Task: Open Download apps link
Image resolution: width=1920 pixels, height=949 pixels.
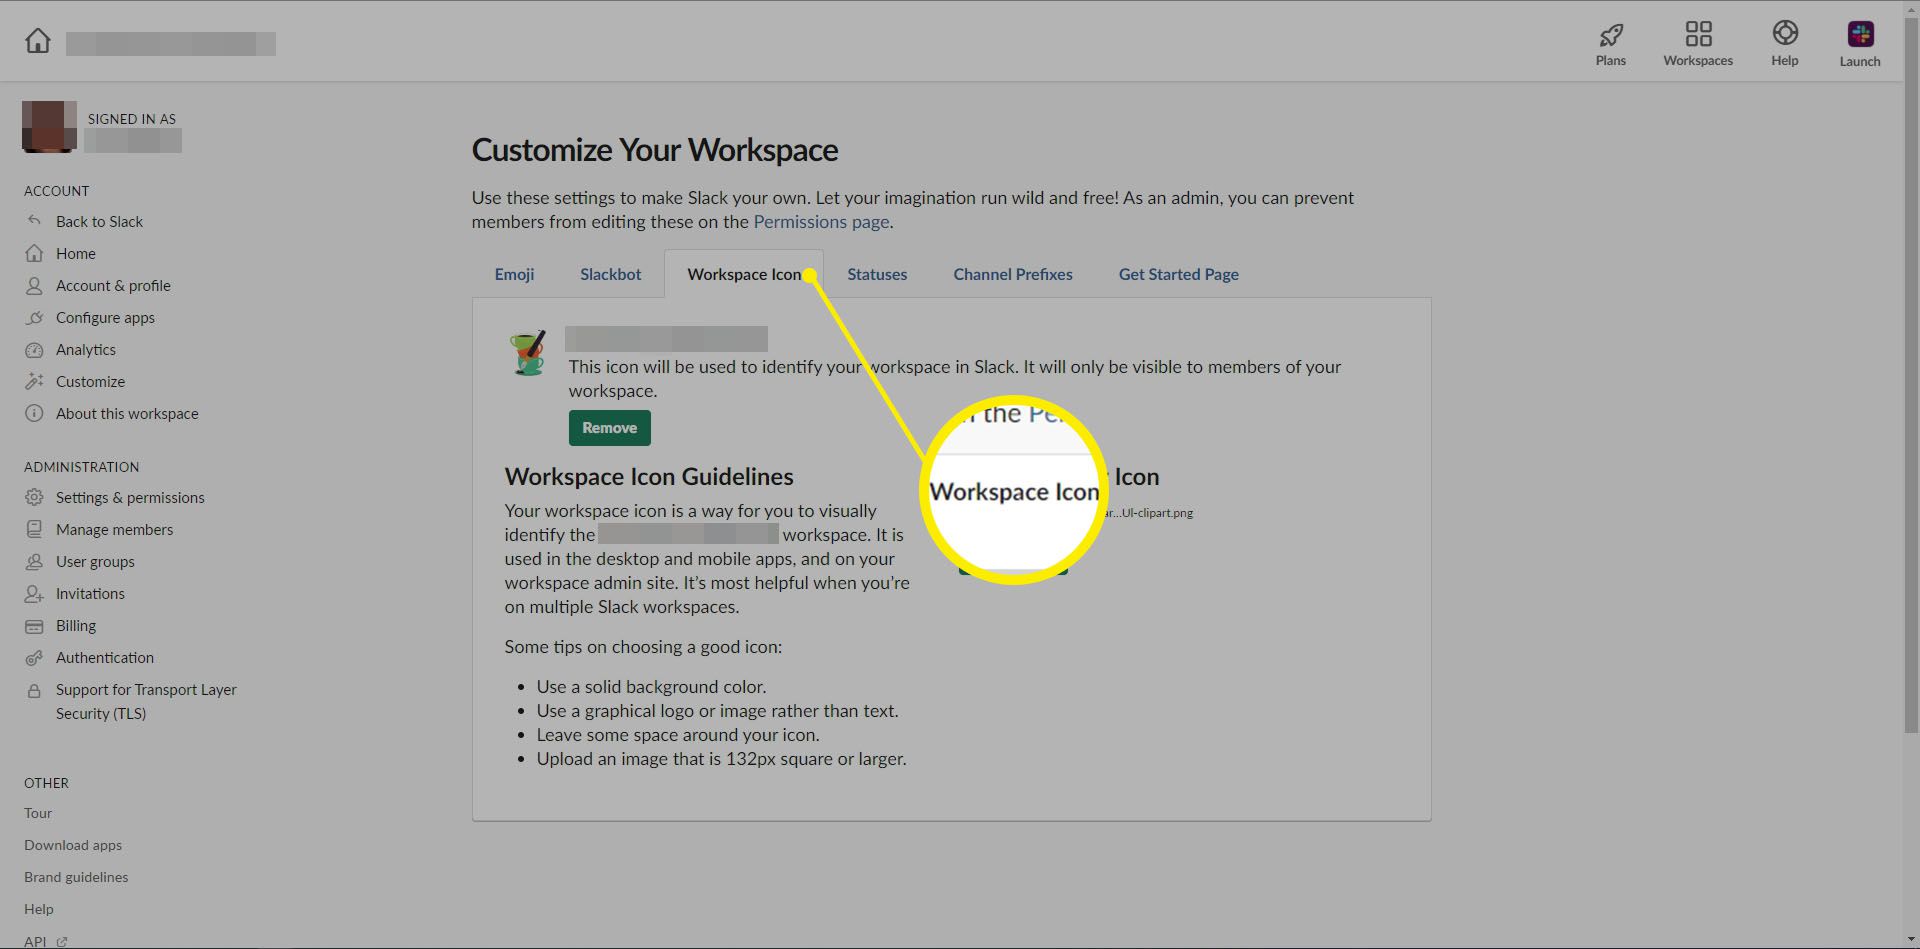Action: [73, 845]
